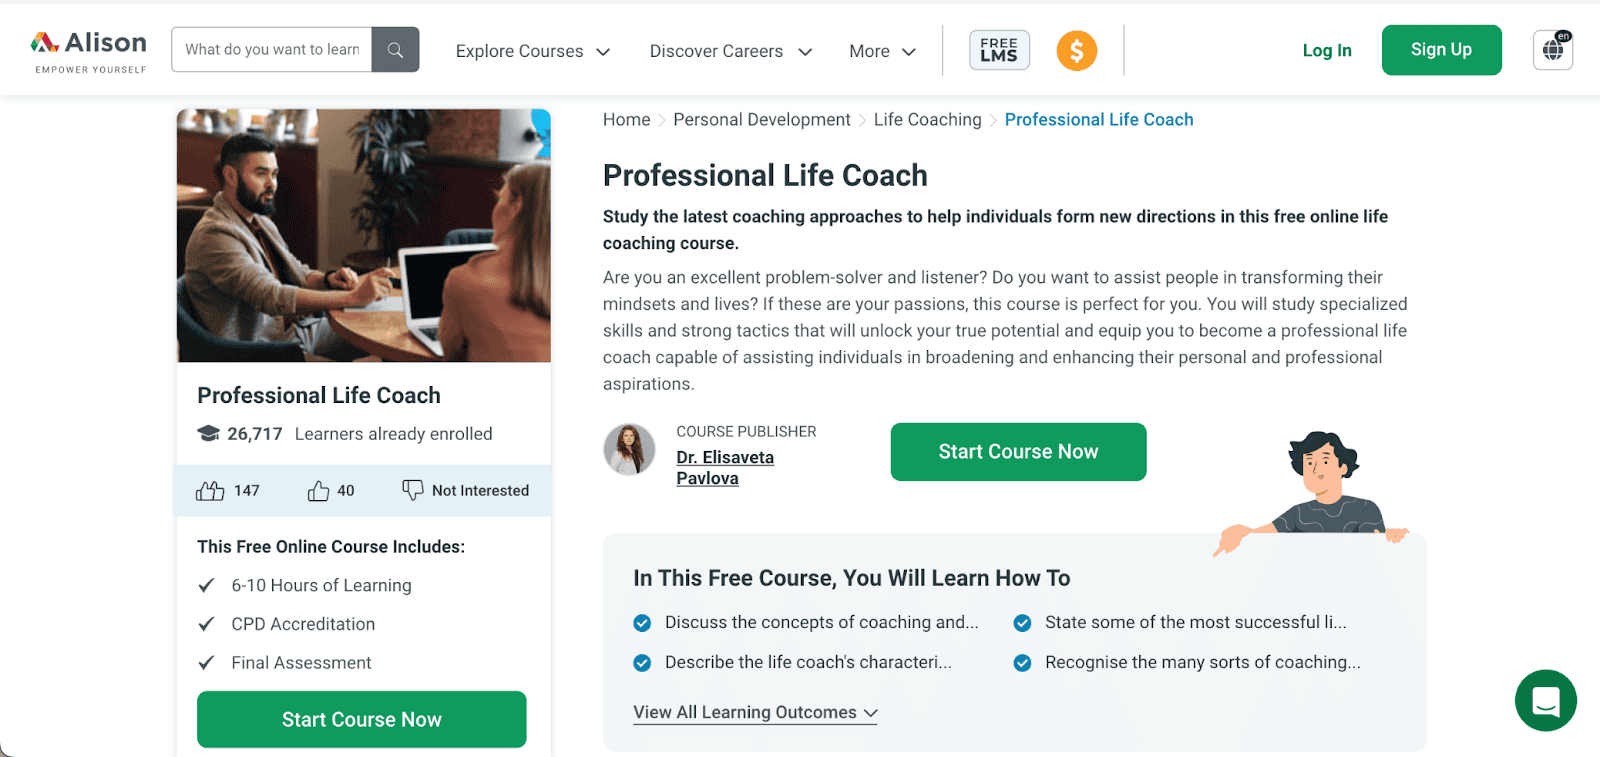
Task: Navigate to Home in the breadcrumb
Action: coord(626,119)
